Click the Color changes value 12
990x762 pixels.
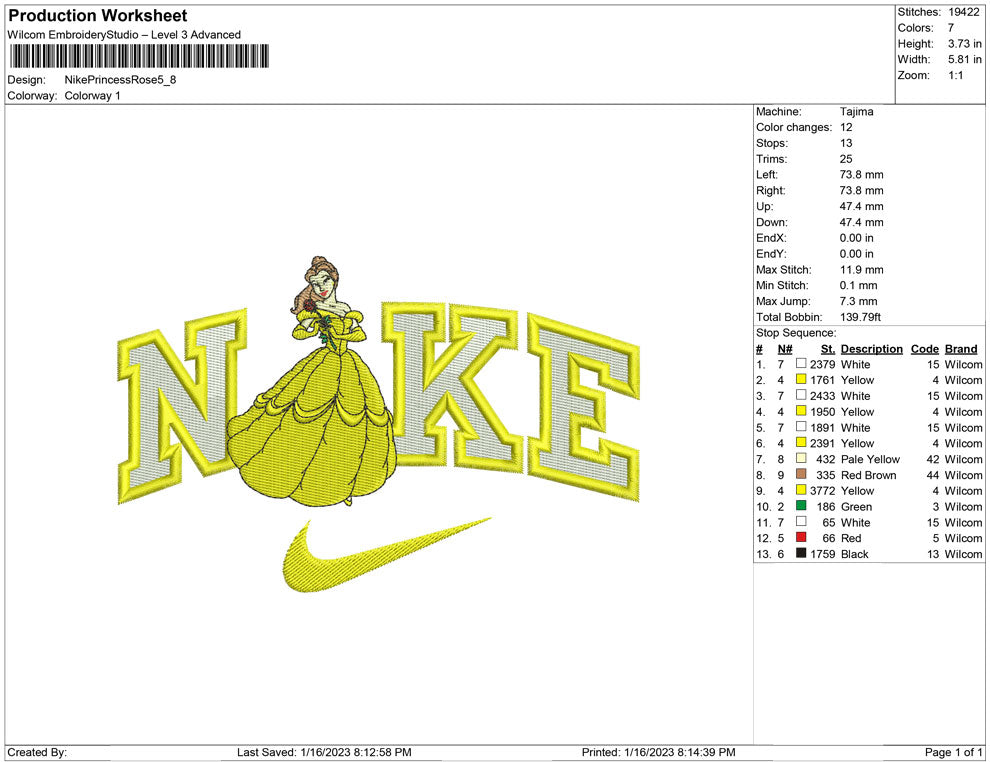pos(846,127)
